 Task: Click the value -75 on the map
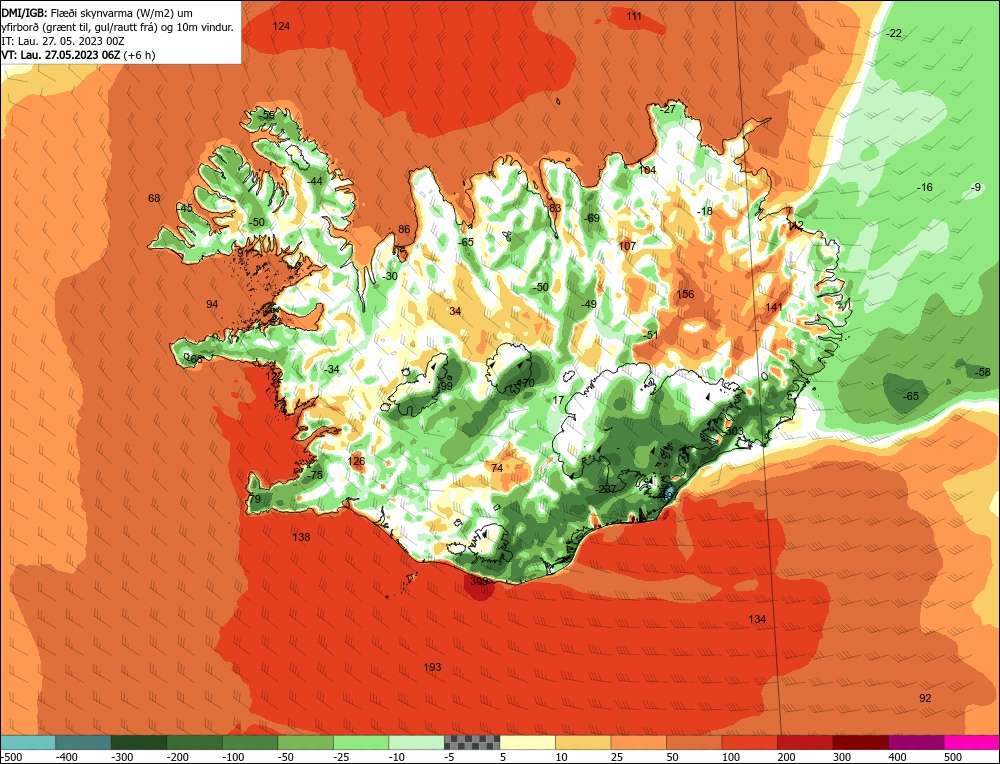click(314, 475)
